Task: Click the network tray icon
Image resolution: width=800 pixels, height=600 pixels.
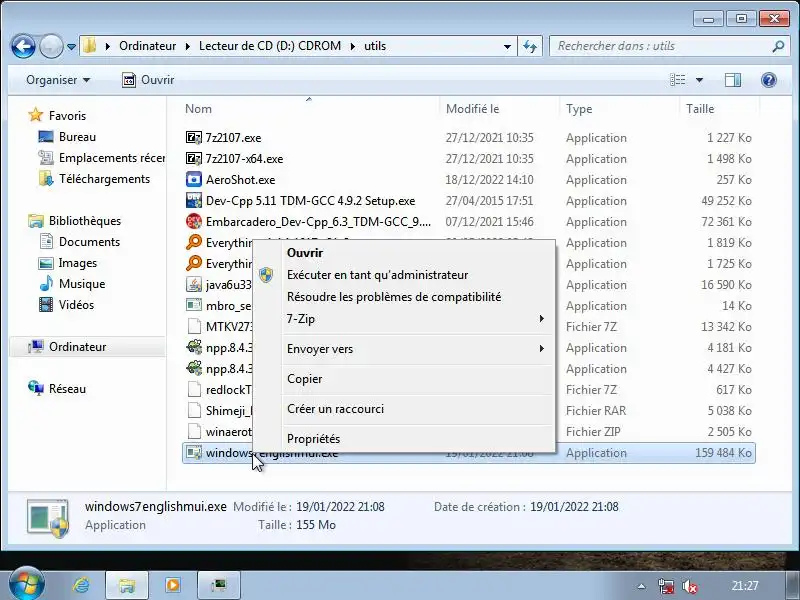Action: 666,587
